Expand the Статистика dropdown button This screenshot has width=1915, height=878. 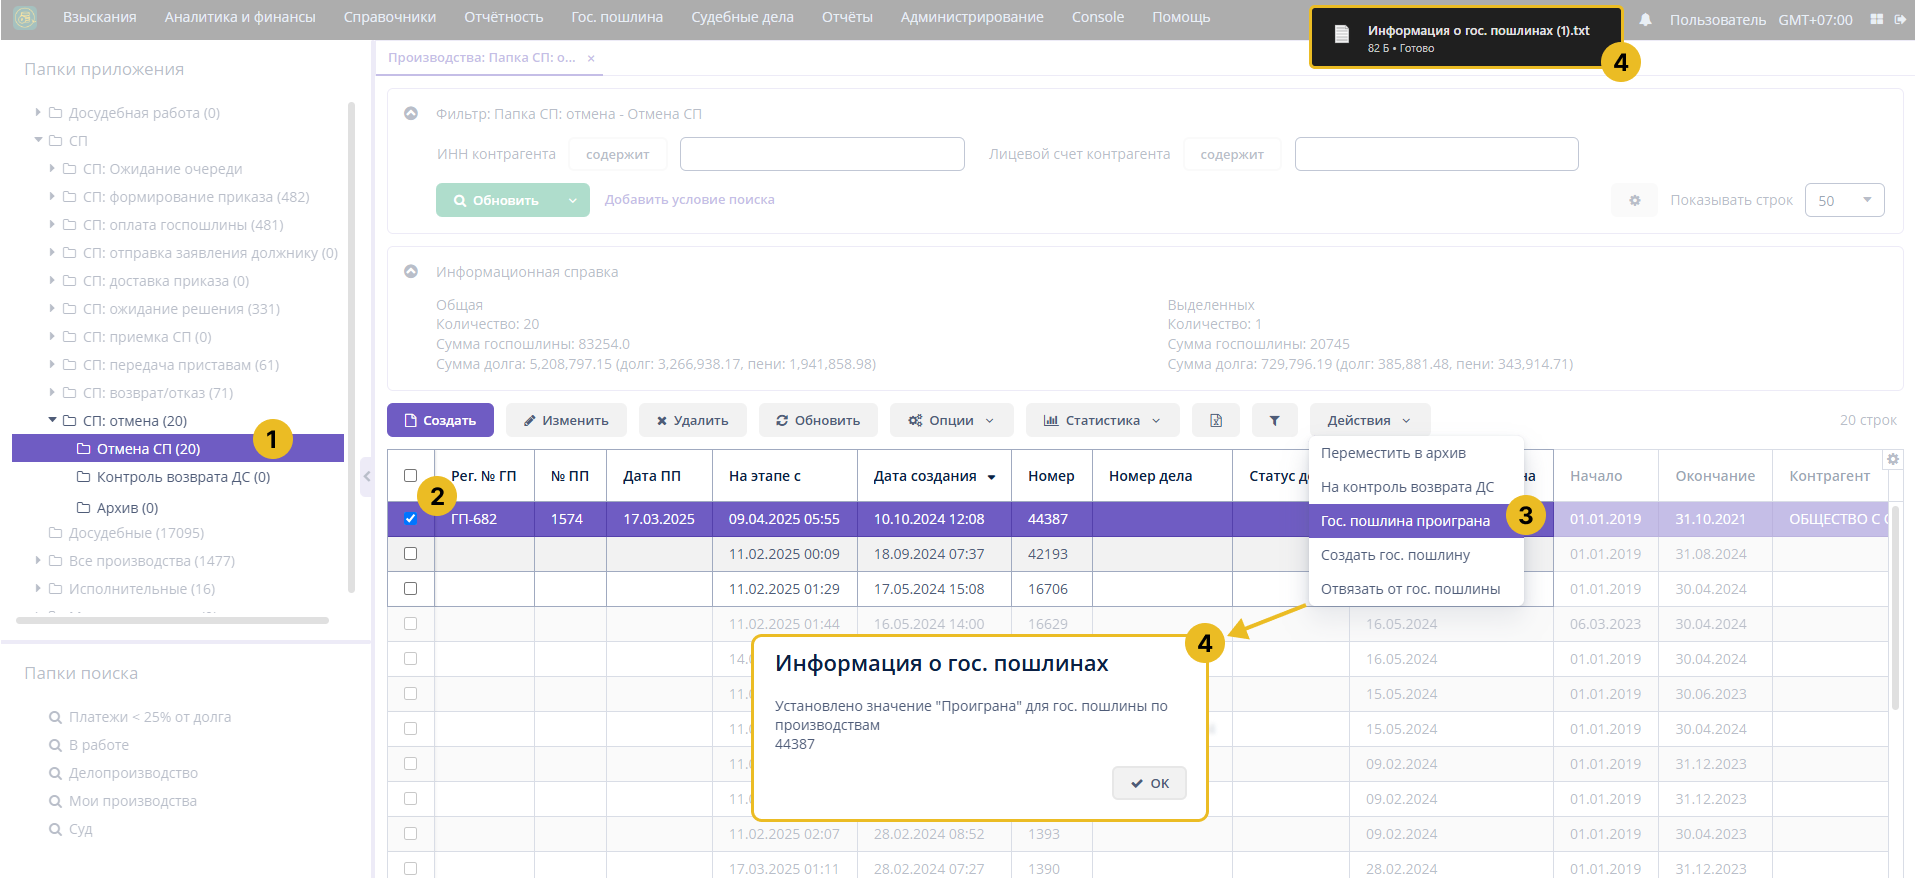pyautogui.click(x=1102, y=421)
